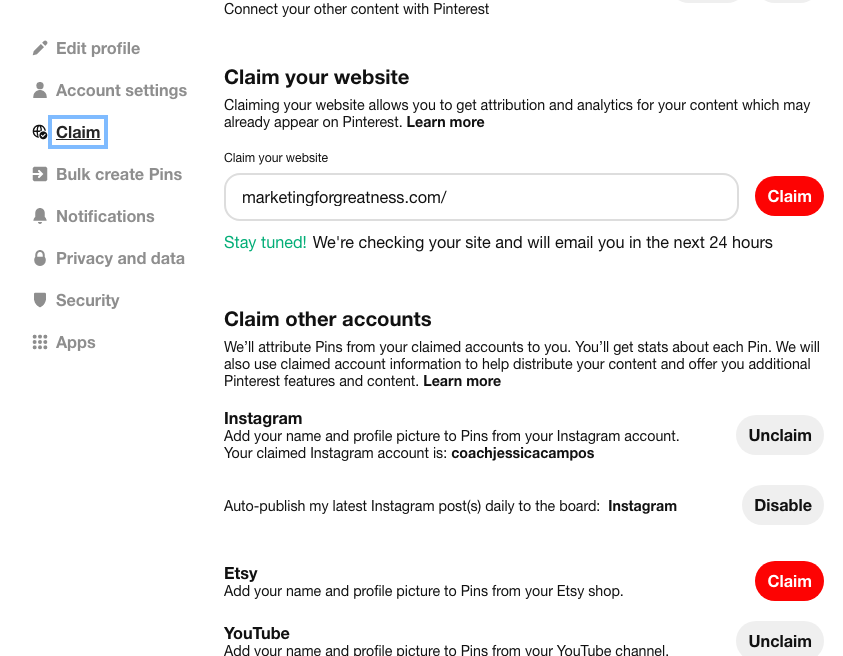The width and height of the screenshot is (843, 656).
Task: Open the Bulk create Pins section
Action: (118, 174)
